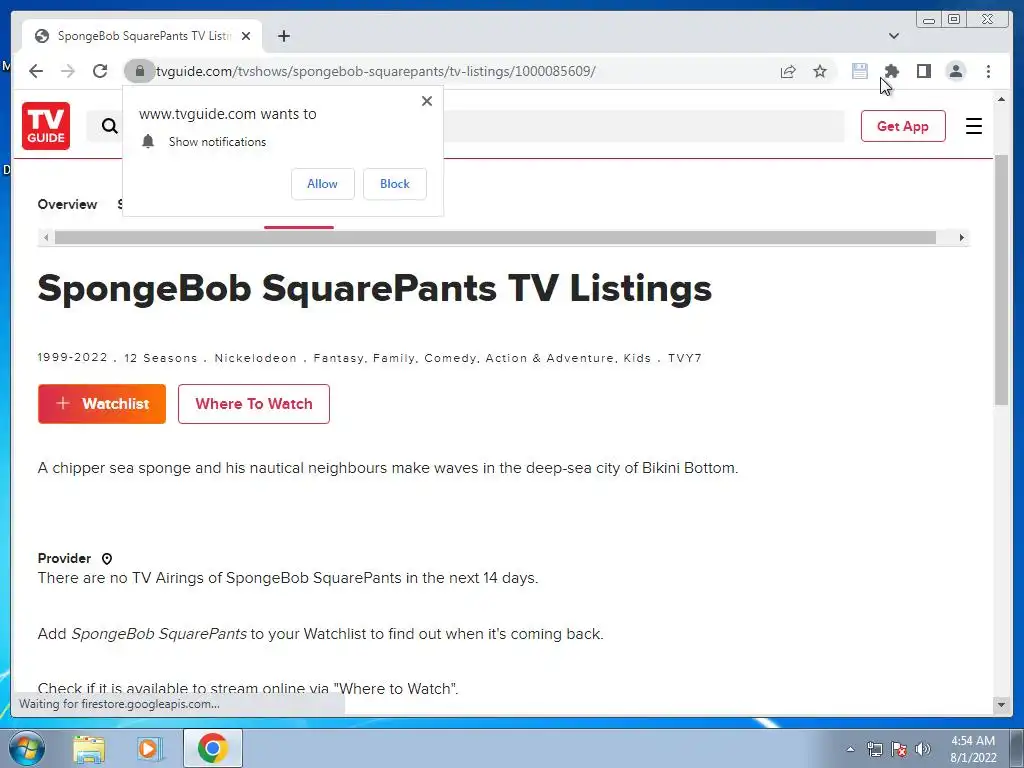Click the Chrome taskbar icon

click(x=213, y=748)
